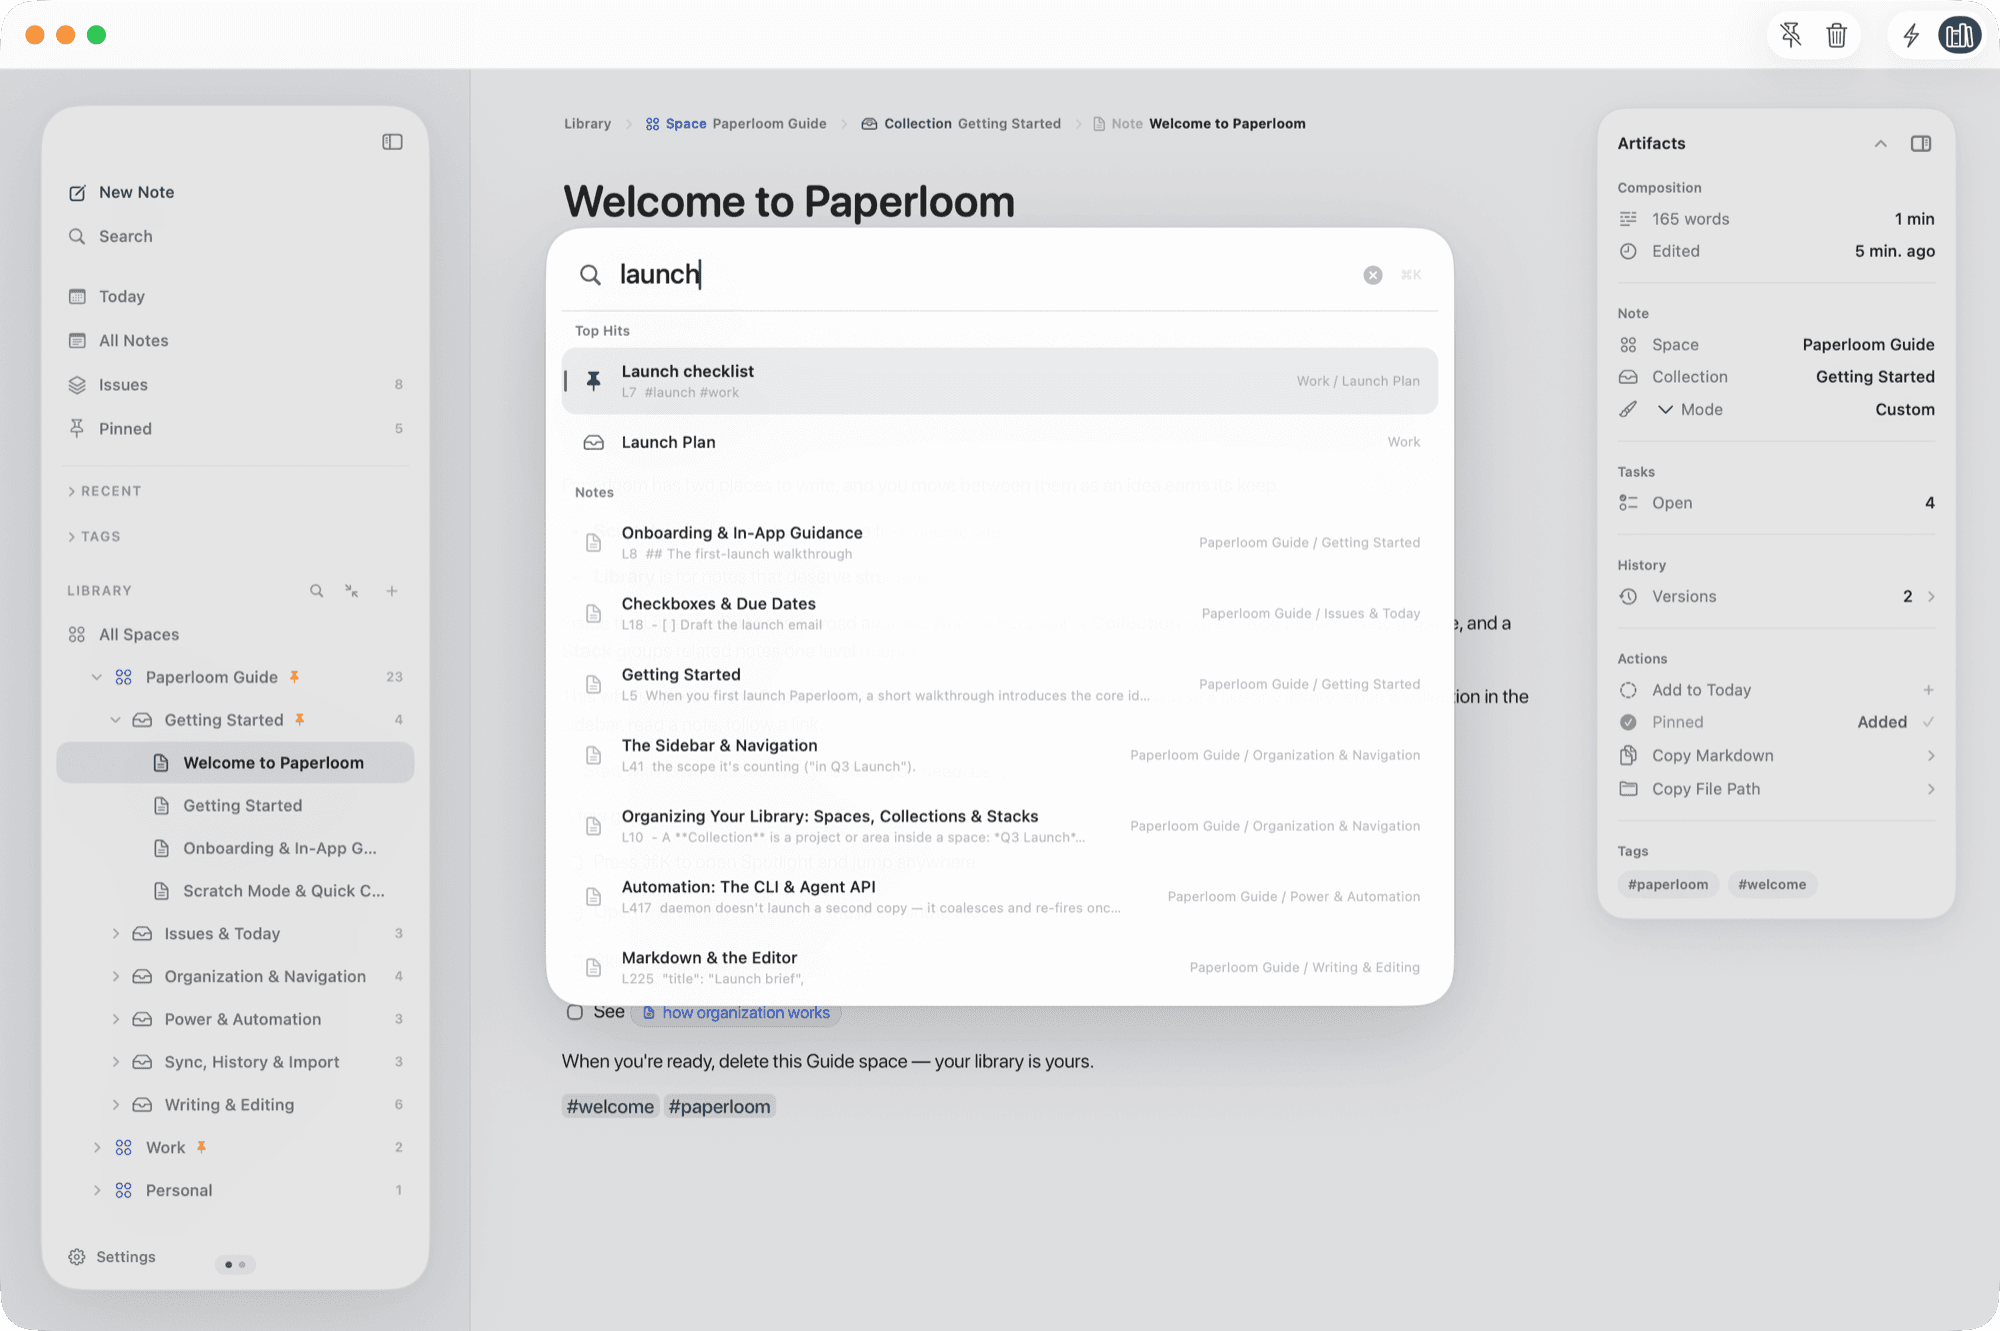Collapse the Paperloom Guide space chevron
Image resolution: width=2000 pixels, height=1331 pixels.
click(x=97, y=677)
